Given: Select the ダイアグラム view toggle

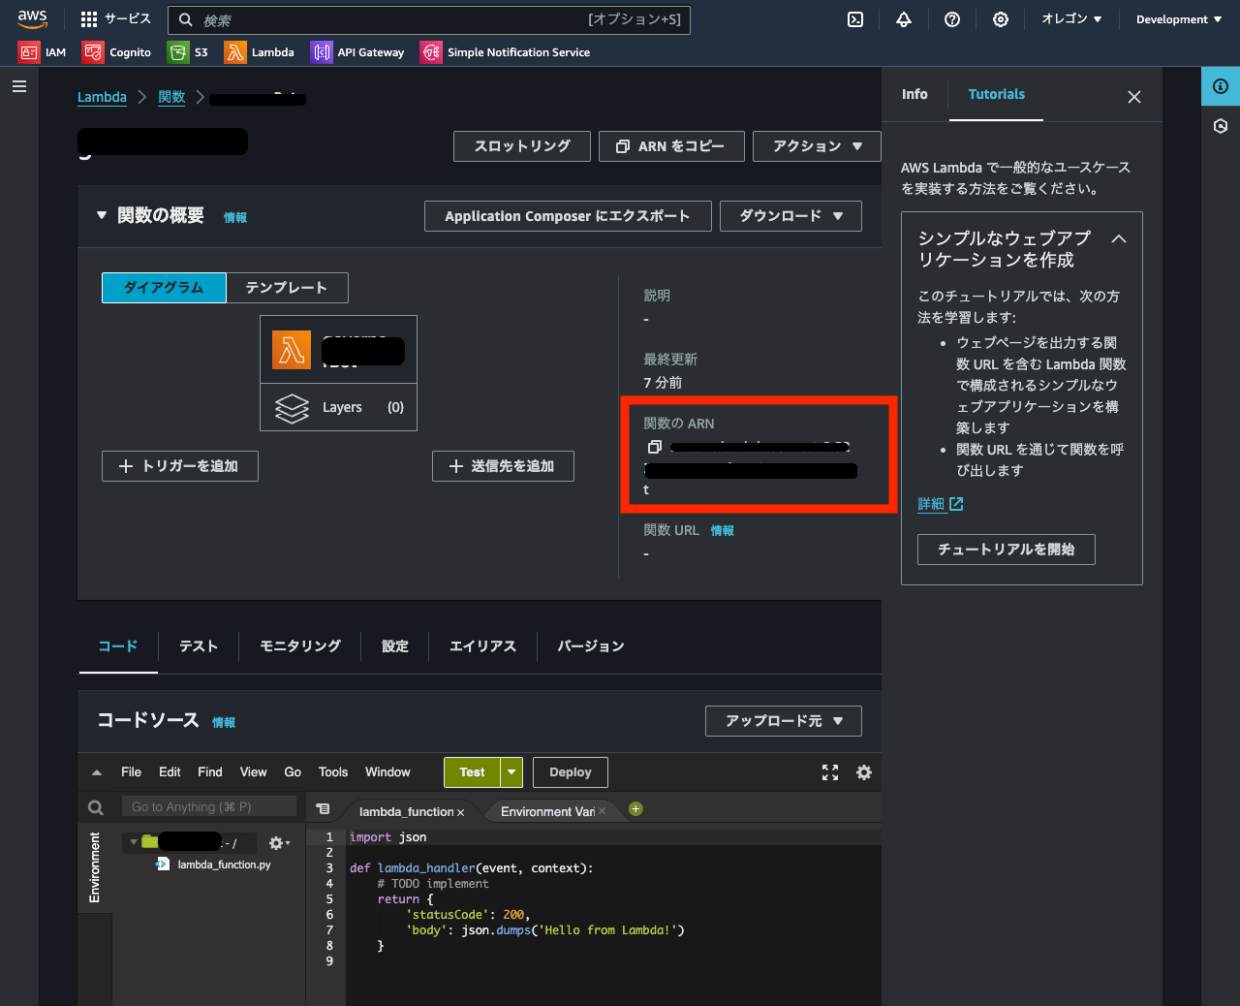Looking at the screenshot, I should tap(164, 288).
